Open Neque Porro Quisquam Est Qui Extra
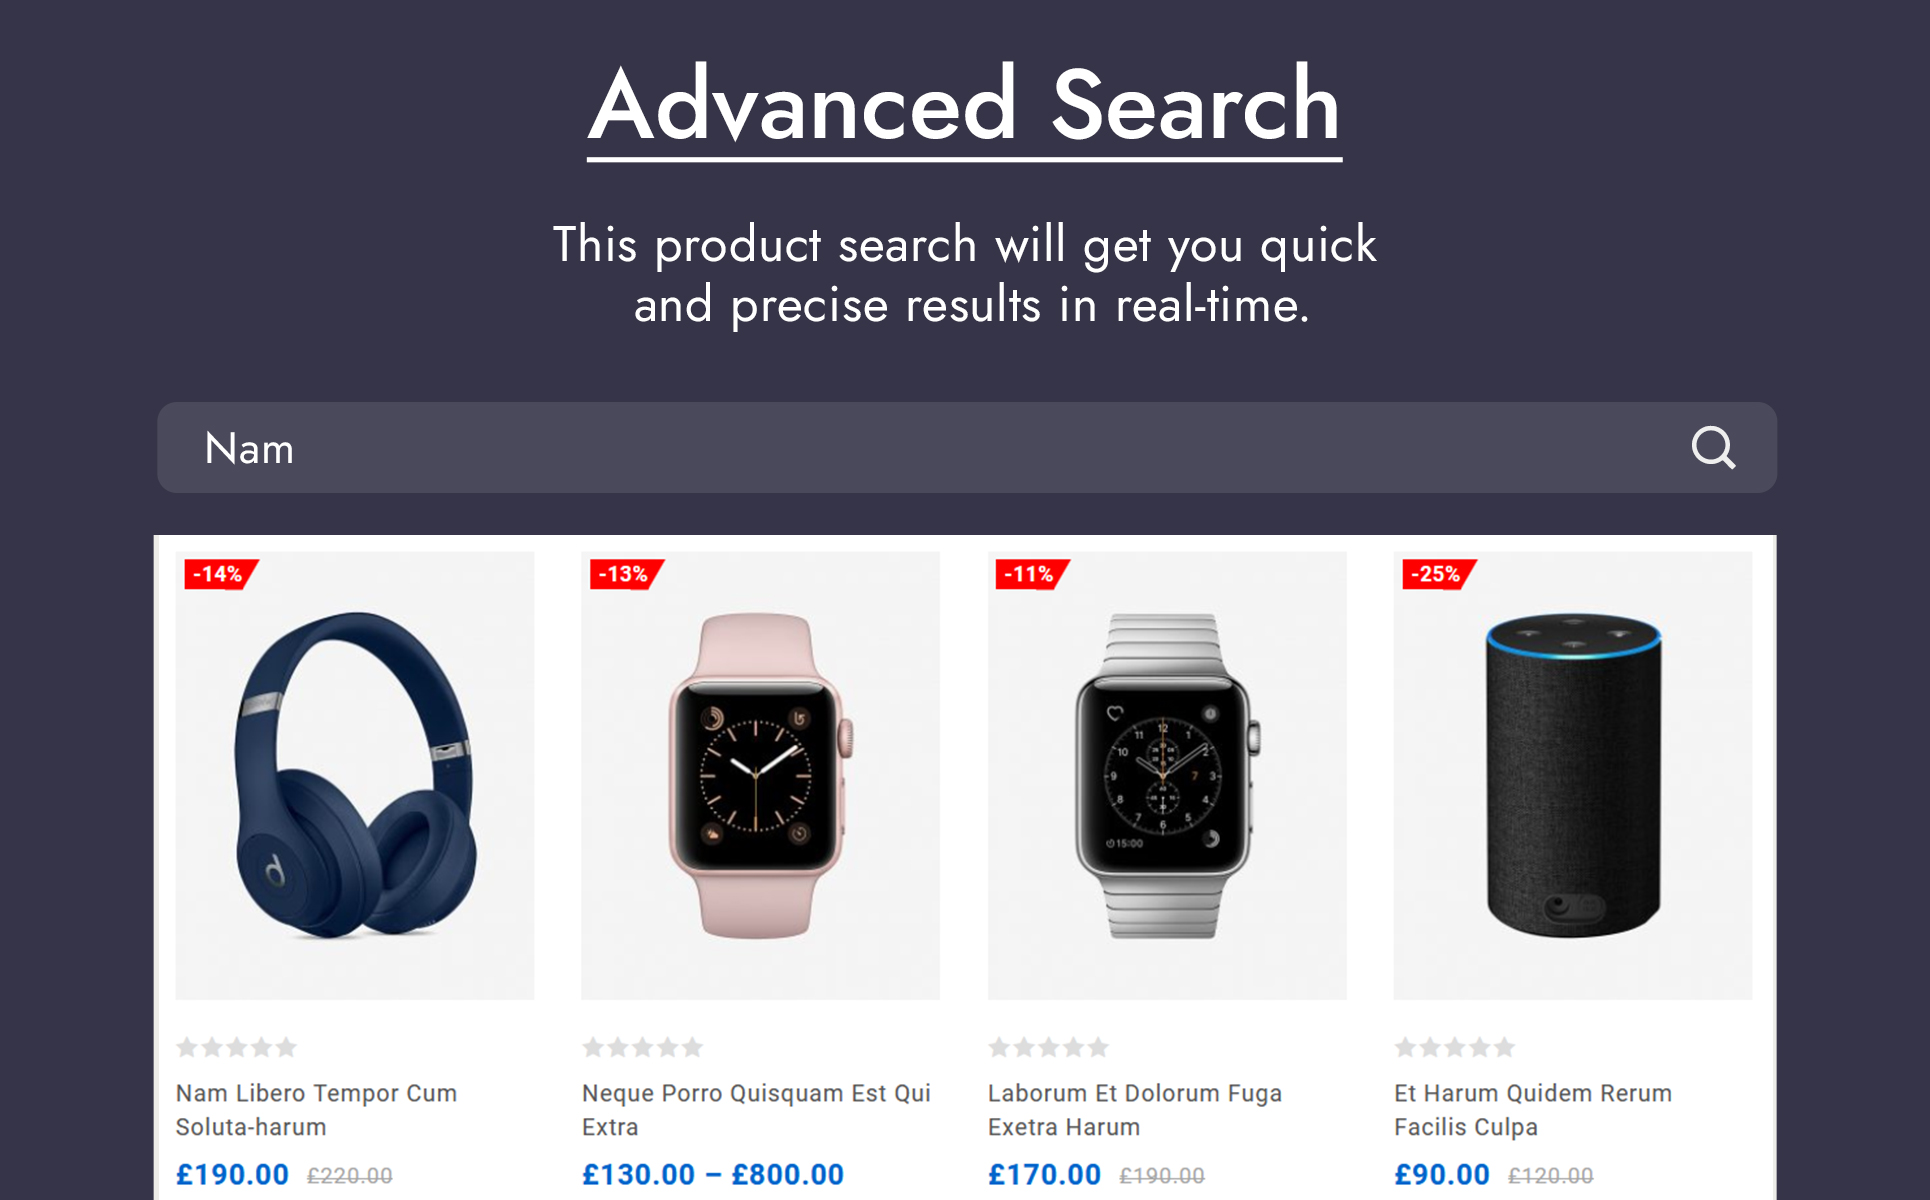Viewport: 1930px width, 1200px height. [x=756, y=1110]
